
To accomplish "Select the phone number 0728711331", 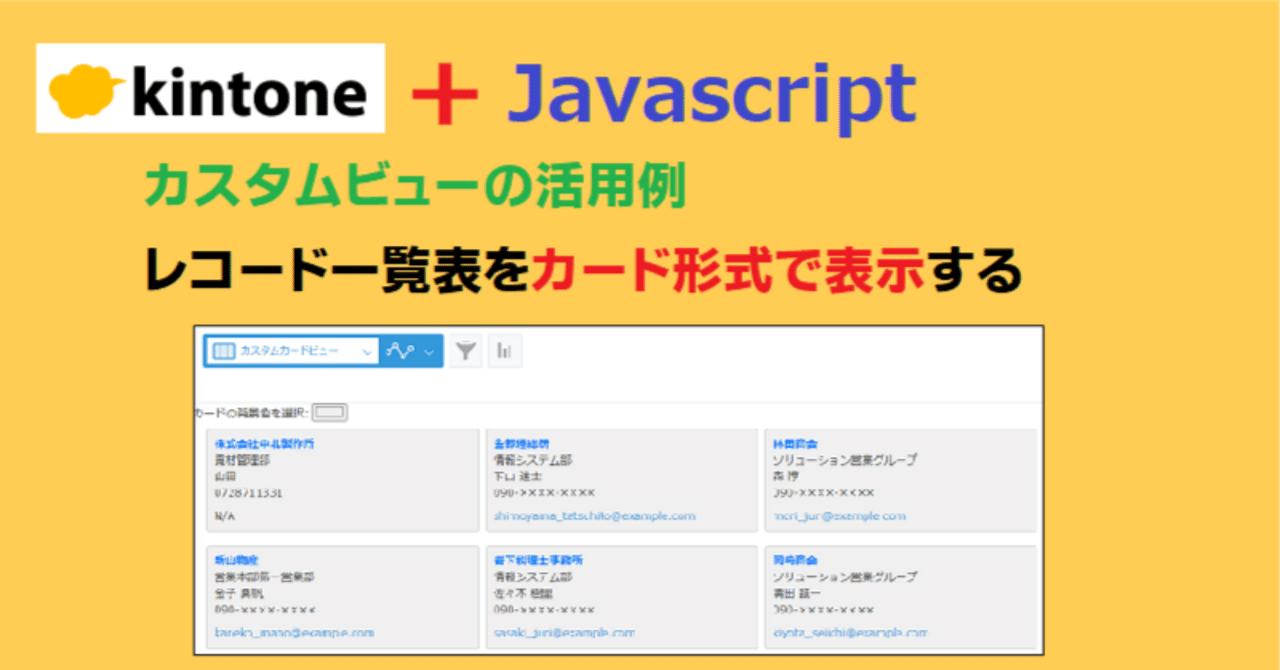I will 249,493.
